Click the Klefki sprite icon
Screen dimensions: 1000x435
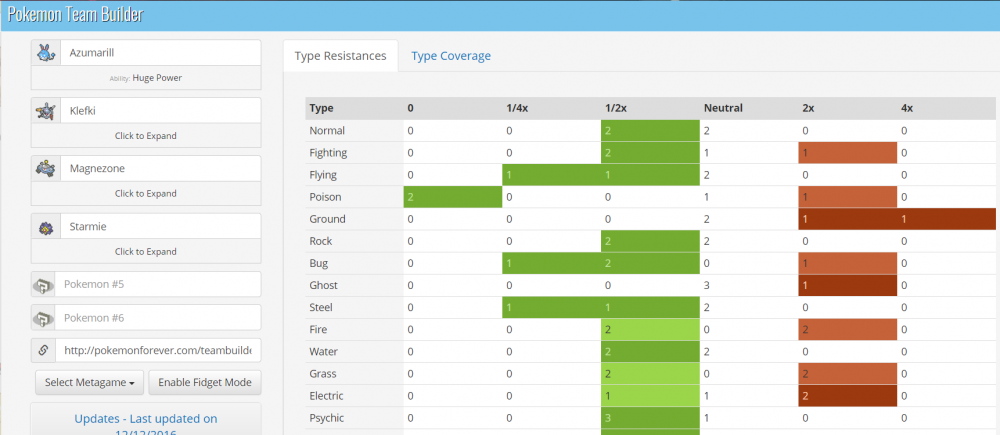(x=44, y=110)
